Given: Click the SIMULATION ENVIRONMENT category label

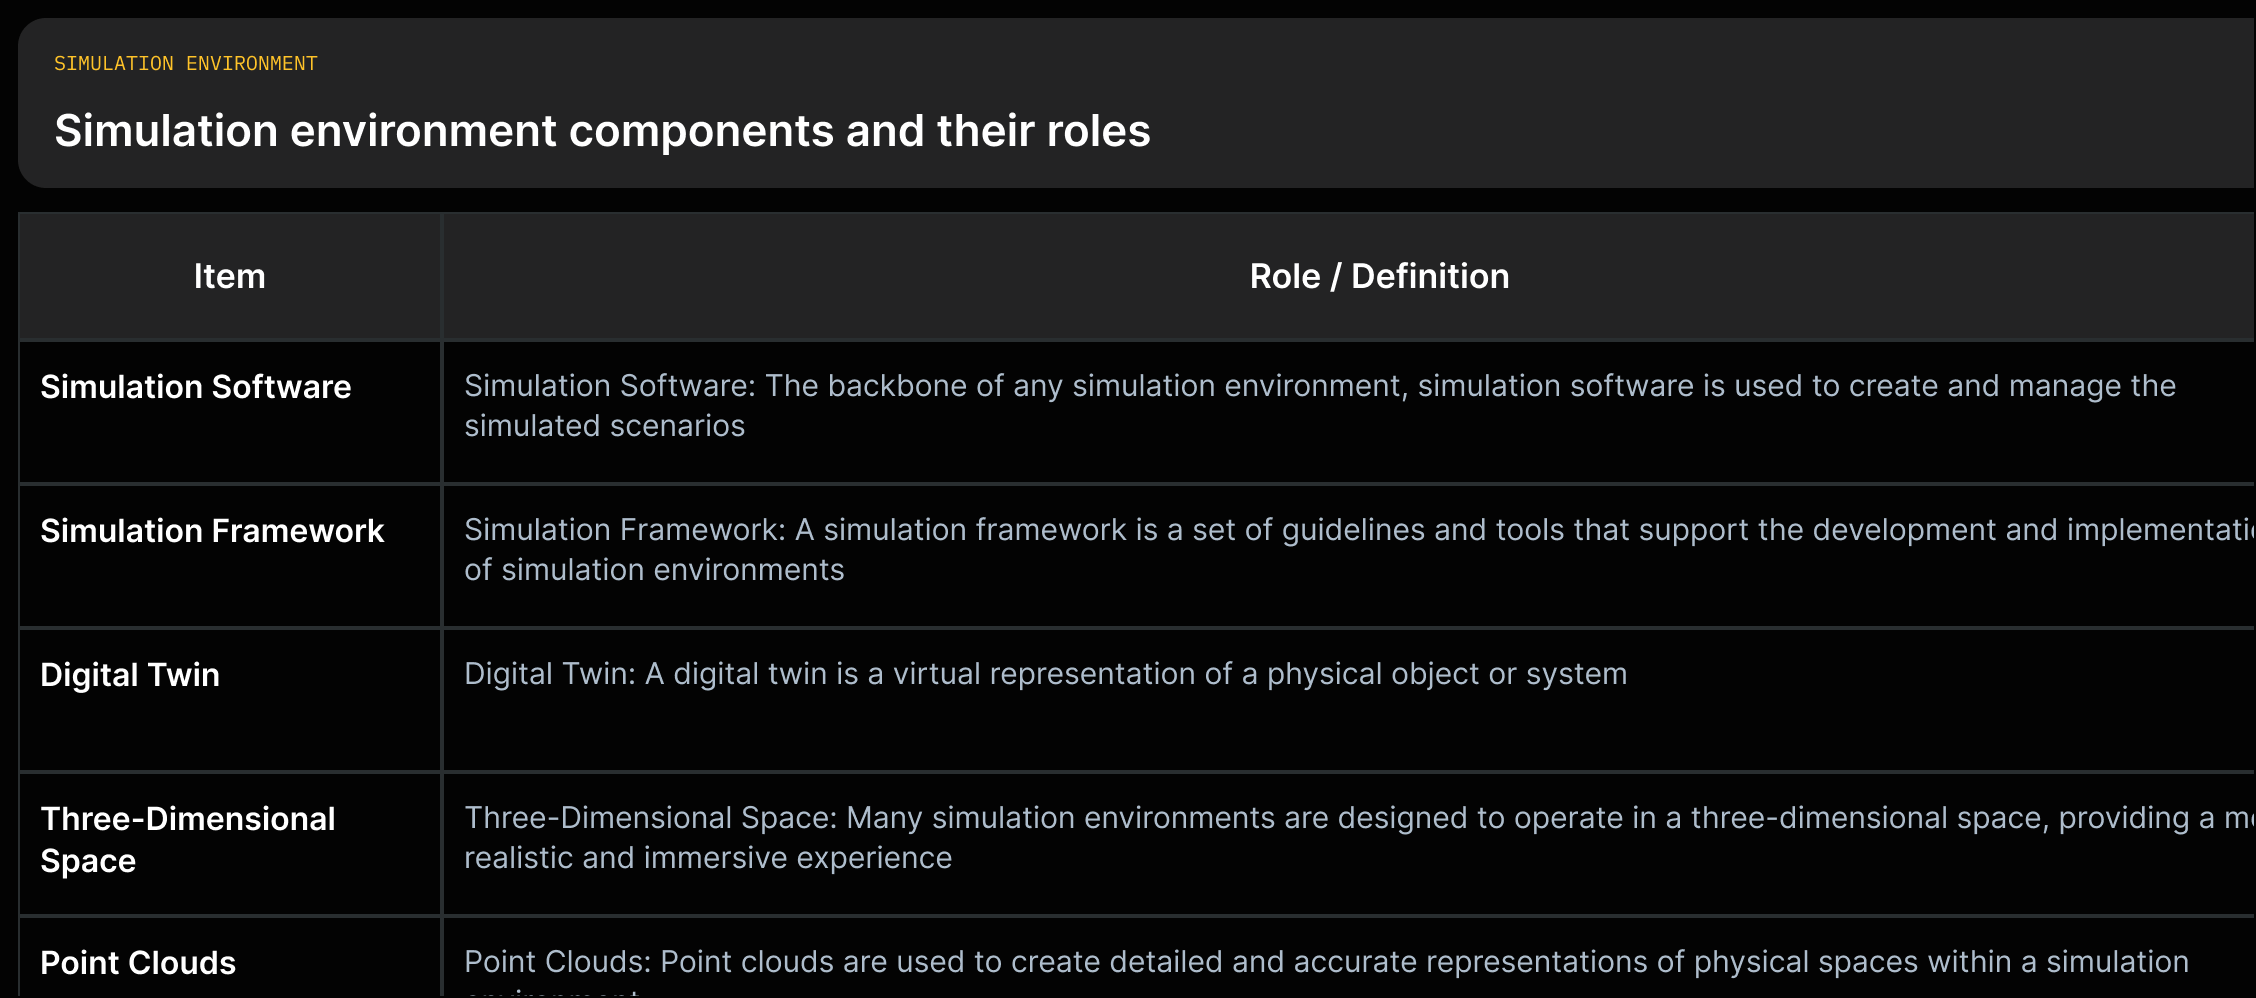Looking at the screenshot, I should click(186, 64).
